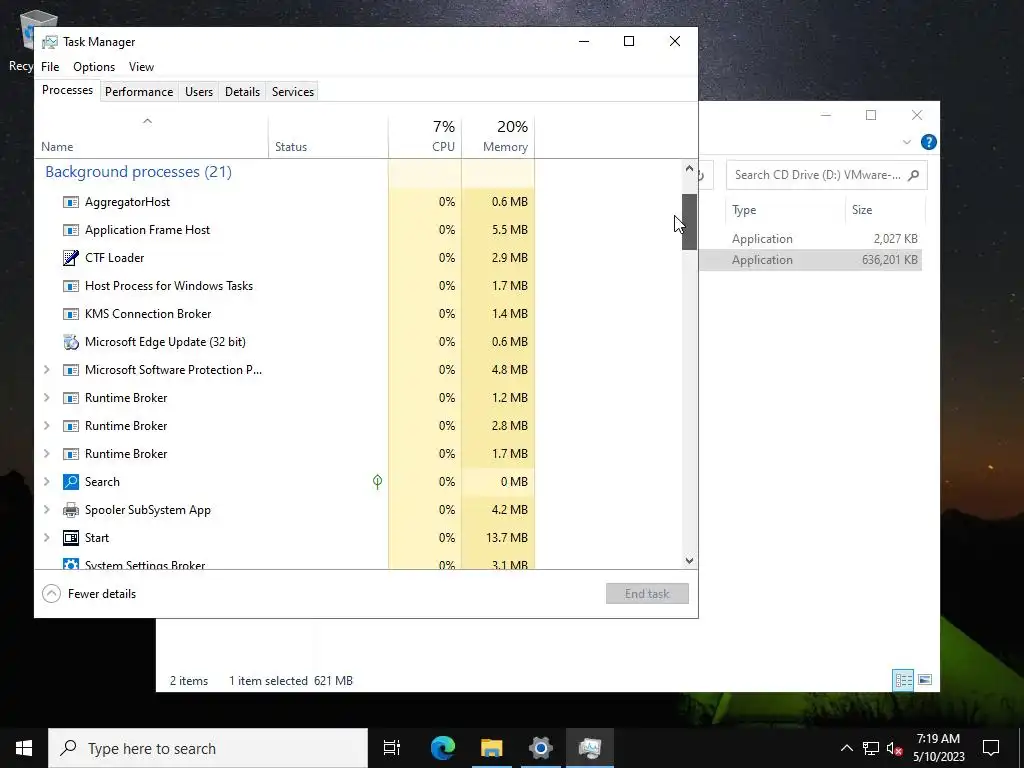Open File Explorer from the taskbar
The height and width of the screenshot is (768, 1024).
click(x=492, y=748)
